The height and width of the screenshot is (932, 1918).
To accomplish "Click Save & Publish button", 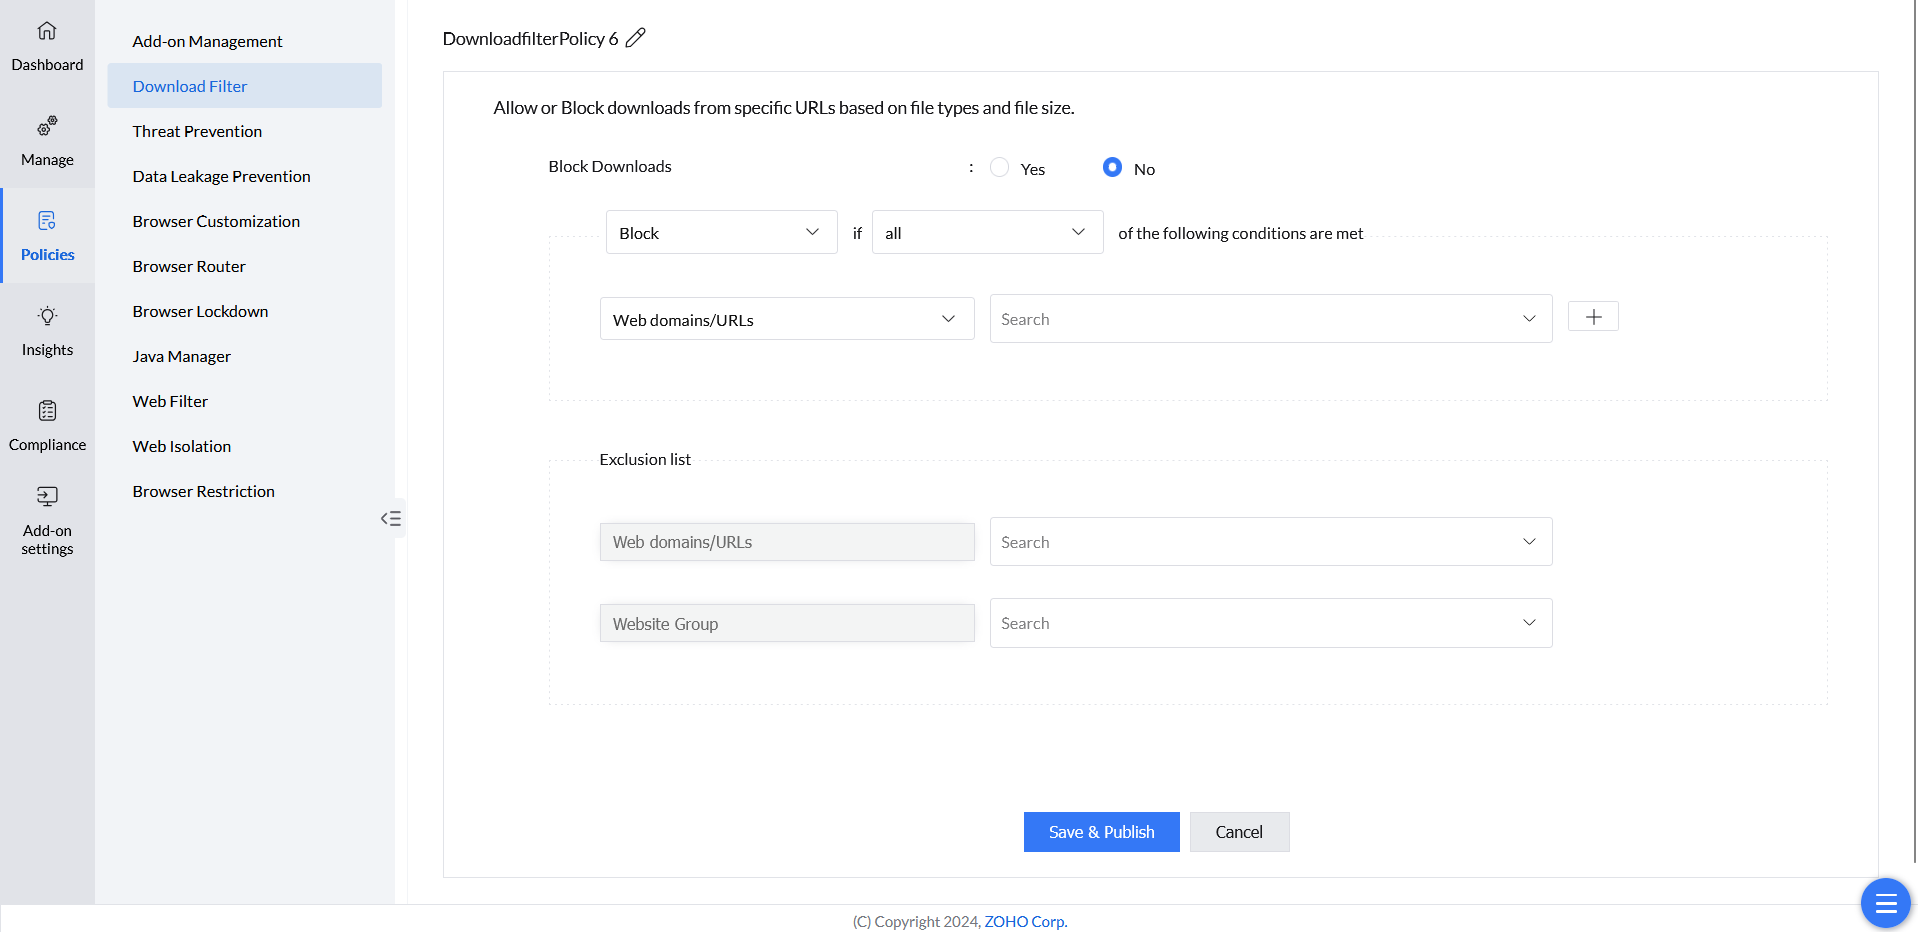I will coord(1101,832).
